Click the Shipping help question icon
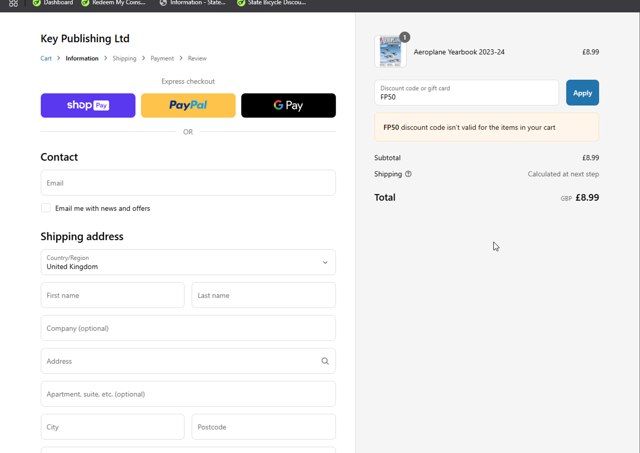 [408, 174]
